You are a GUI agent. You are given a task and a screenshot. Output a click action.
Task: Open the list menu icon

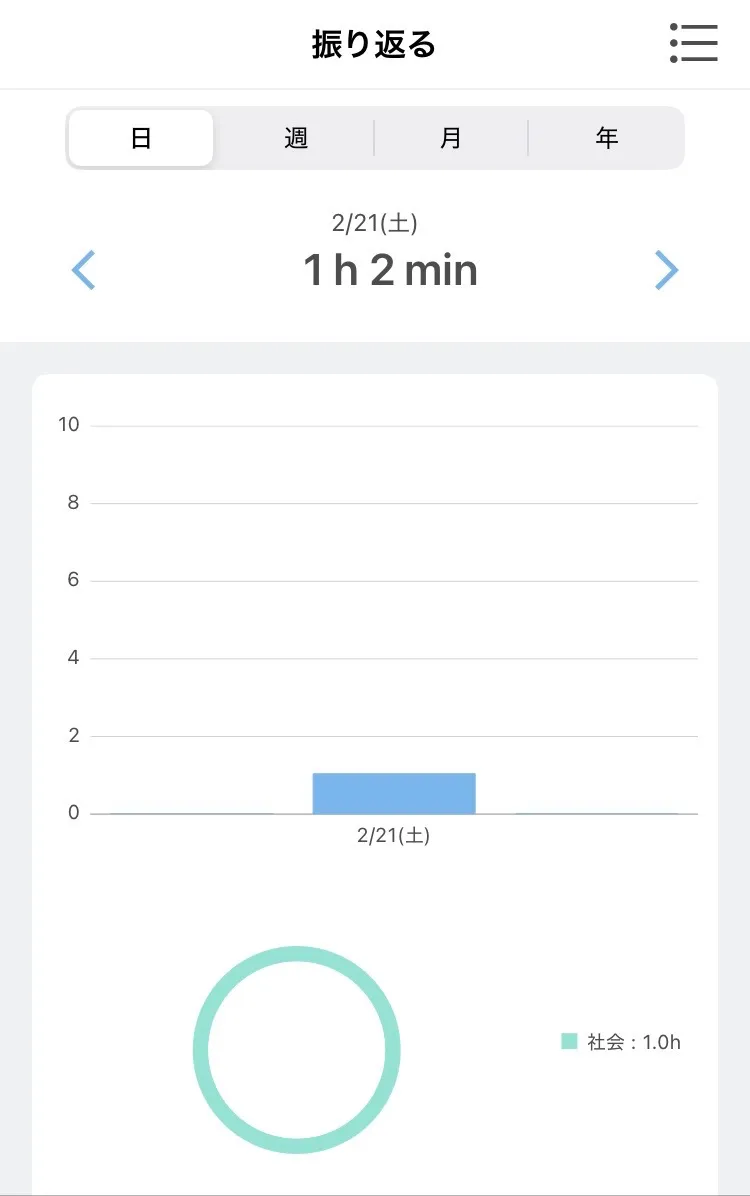694,44
